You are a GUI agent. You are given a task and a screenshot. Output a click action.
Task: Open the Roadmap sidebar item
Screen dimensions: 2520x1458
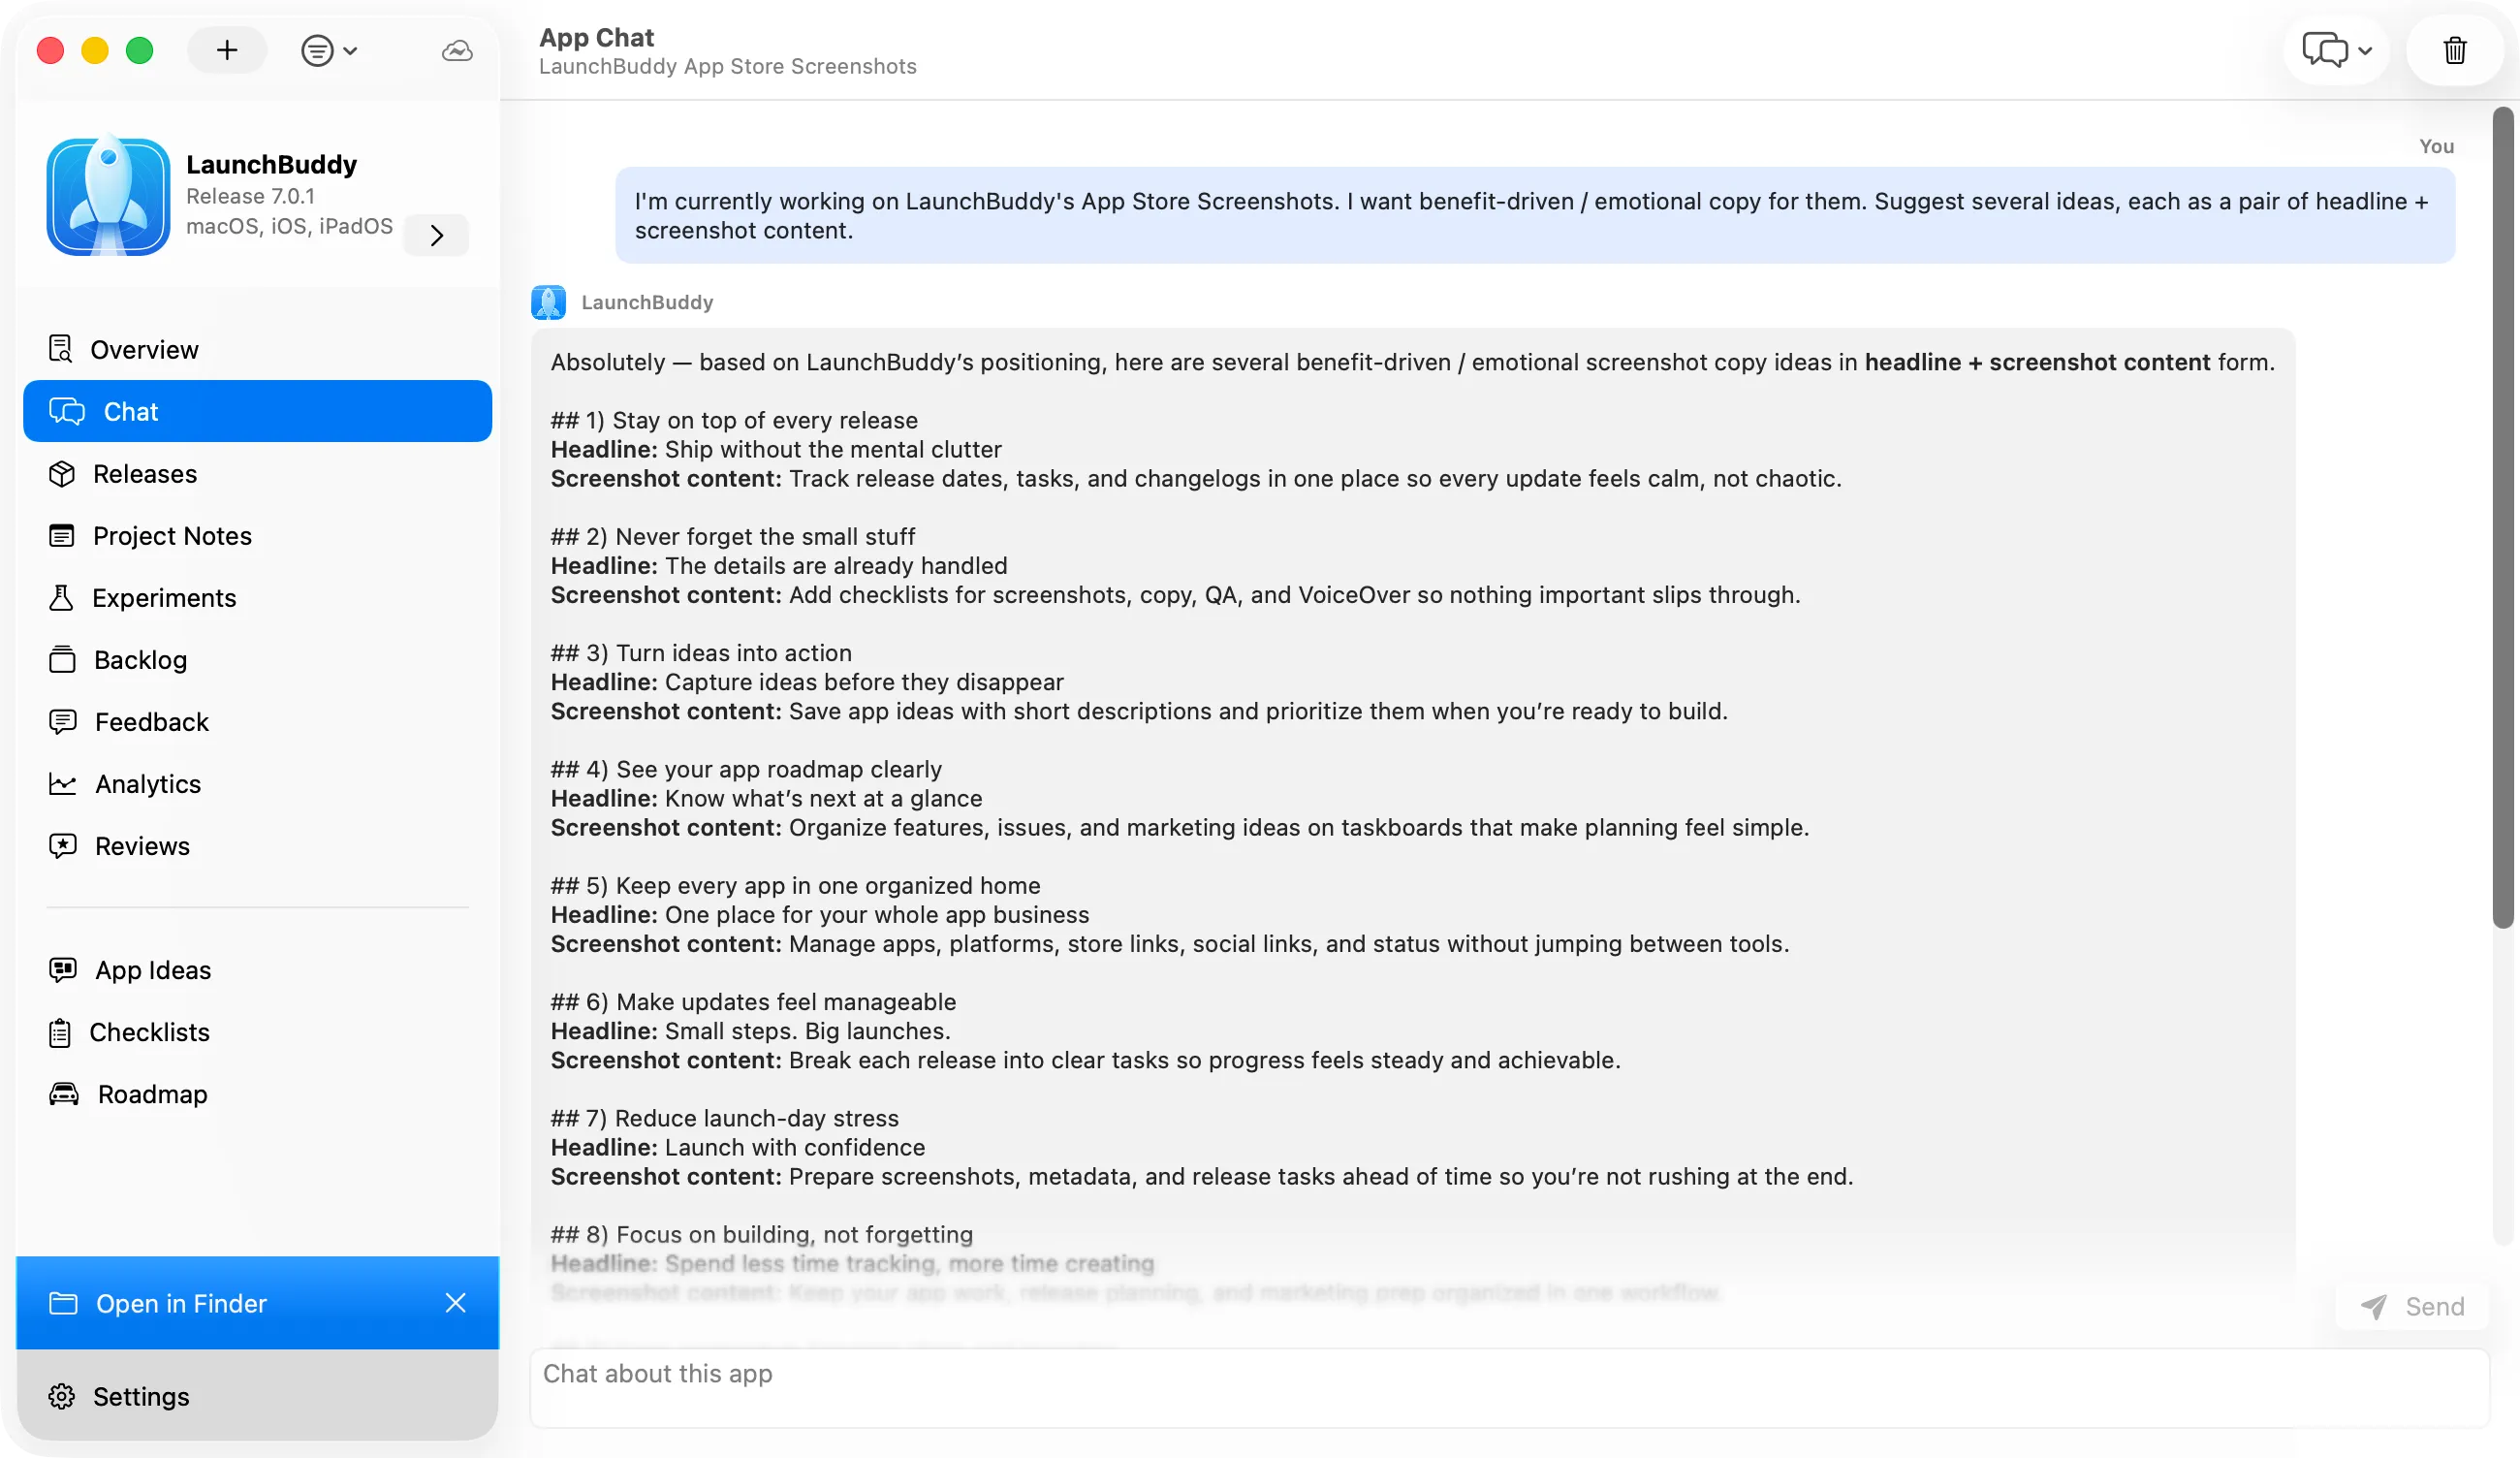coord(257,1093)
